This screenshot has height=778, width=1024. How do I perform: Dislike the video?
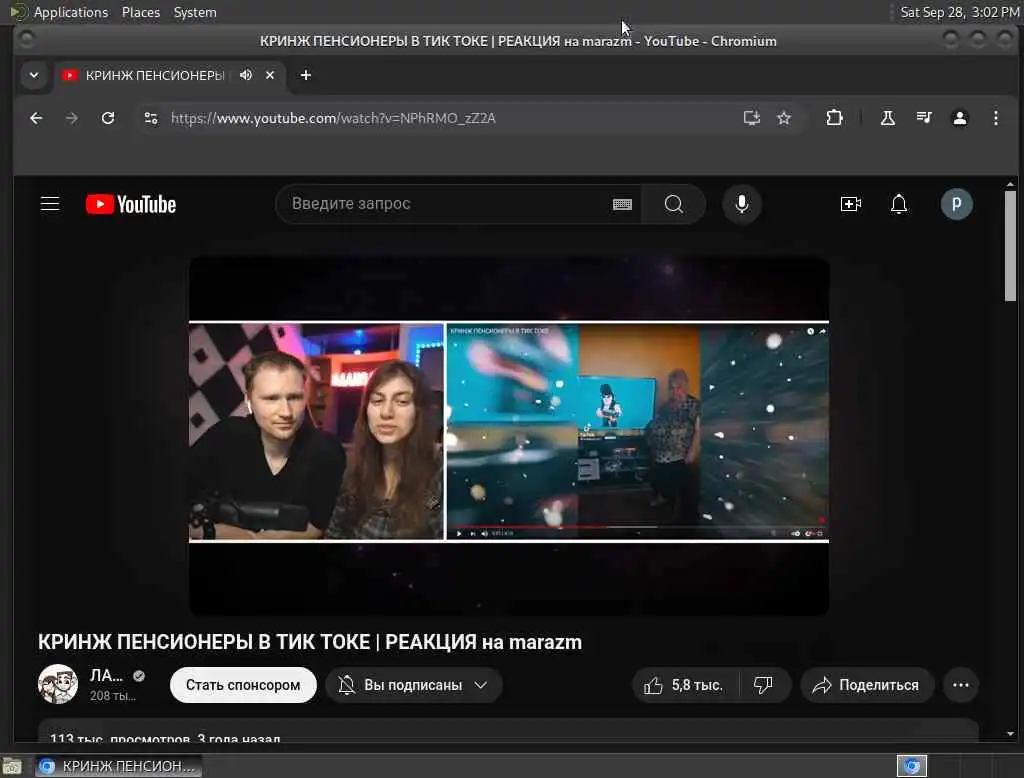[x=763, y=685]
